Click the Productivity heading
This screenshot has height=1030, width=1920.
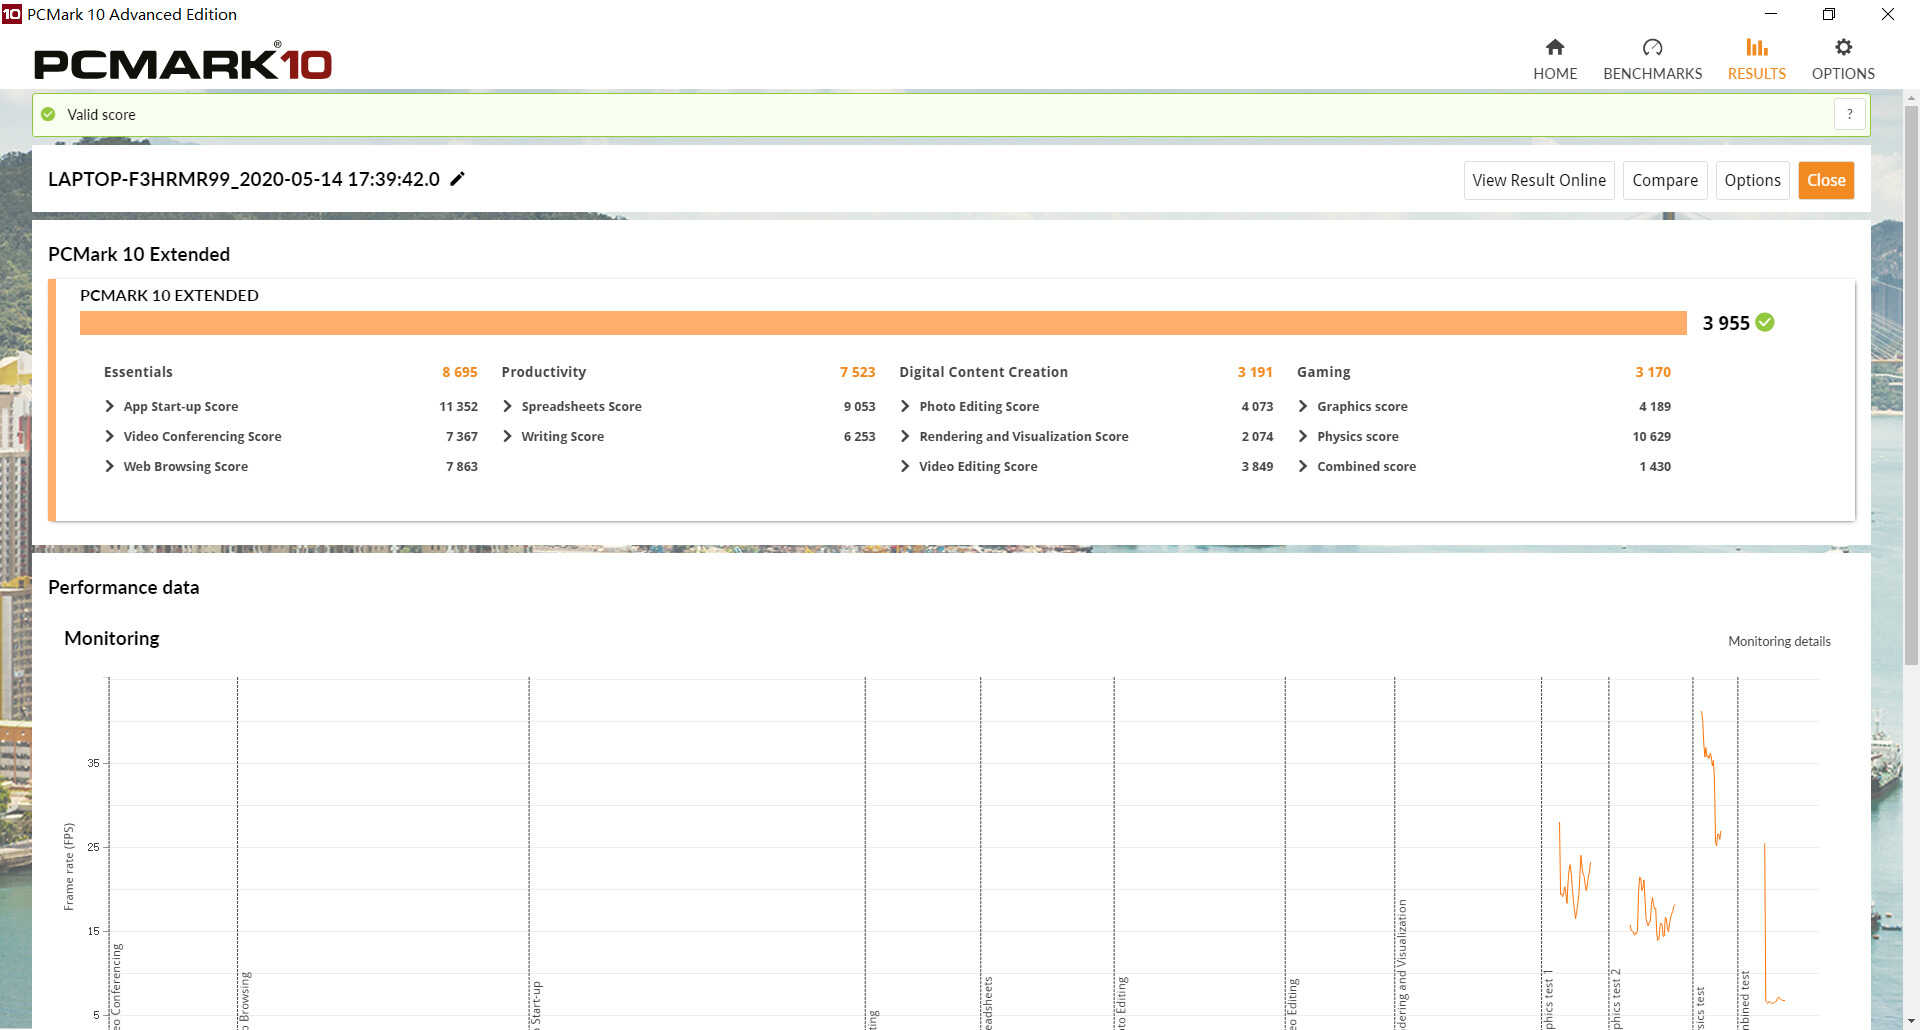[543, 372]
